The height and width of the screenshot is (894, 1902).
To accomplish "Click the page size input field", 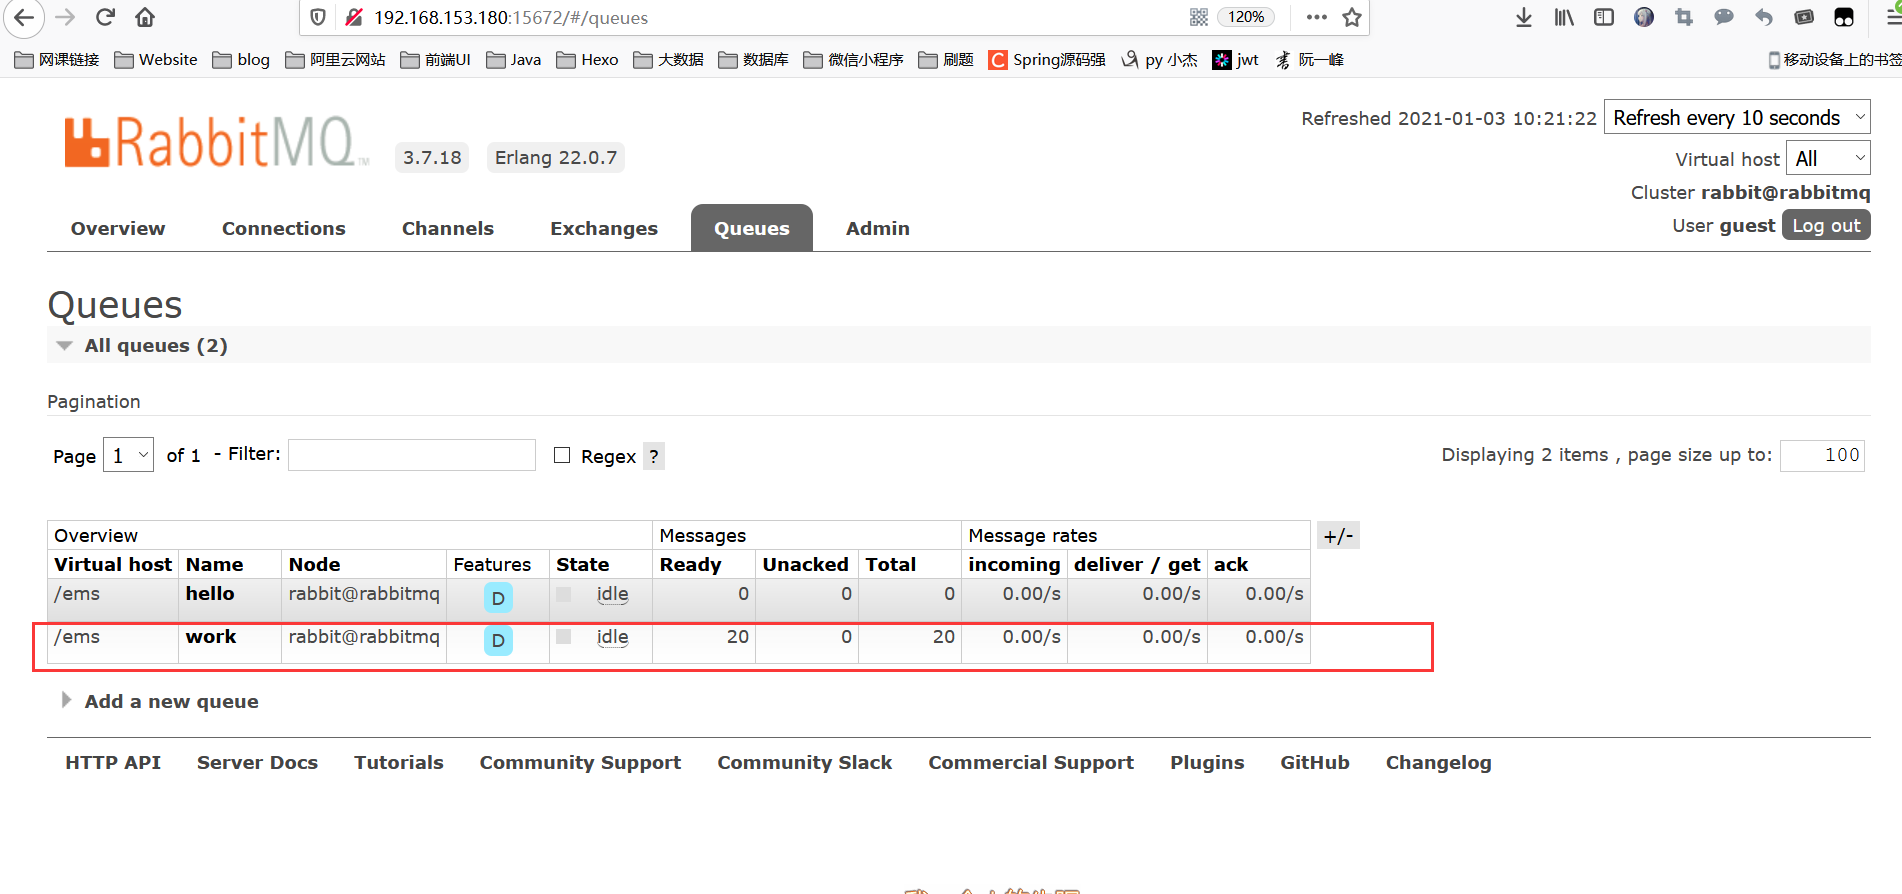I will click(1822, 455).
